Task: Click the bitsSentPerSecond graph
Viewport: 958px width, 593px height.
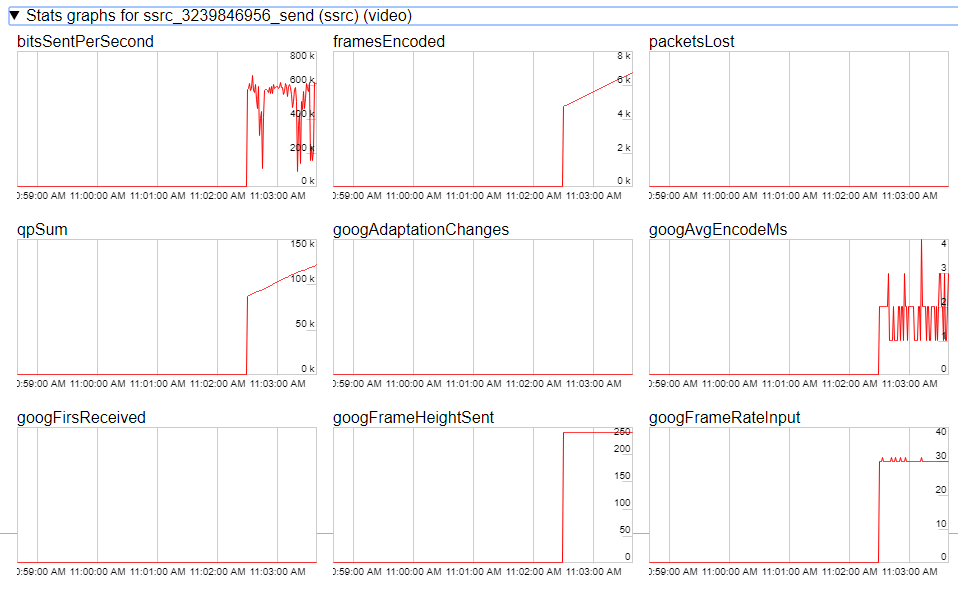Action: (x=167, y=120)
